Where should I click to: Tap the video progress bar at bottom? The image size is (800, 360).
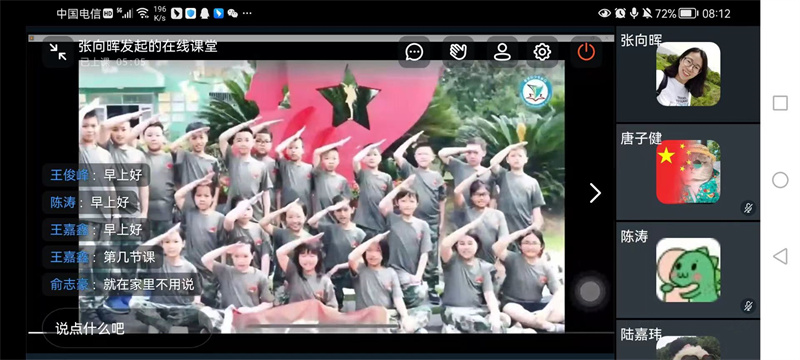pyautogui.click(x=321, y=333)
